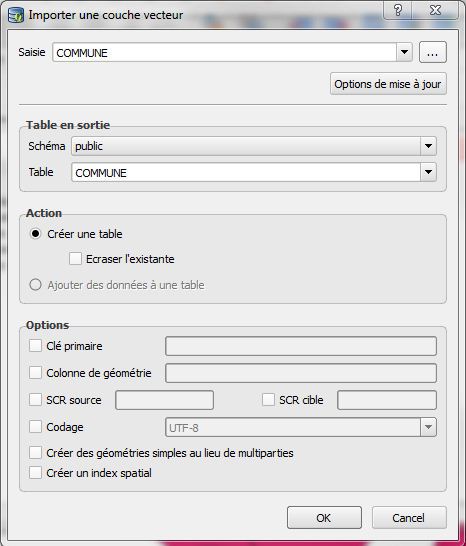Click the database icon in the title bar
Viewport: 466px width, 546px height.
(x=16, y=15)
